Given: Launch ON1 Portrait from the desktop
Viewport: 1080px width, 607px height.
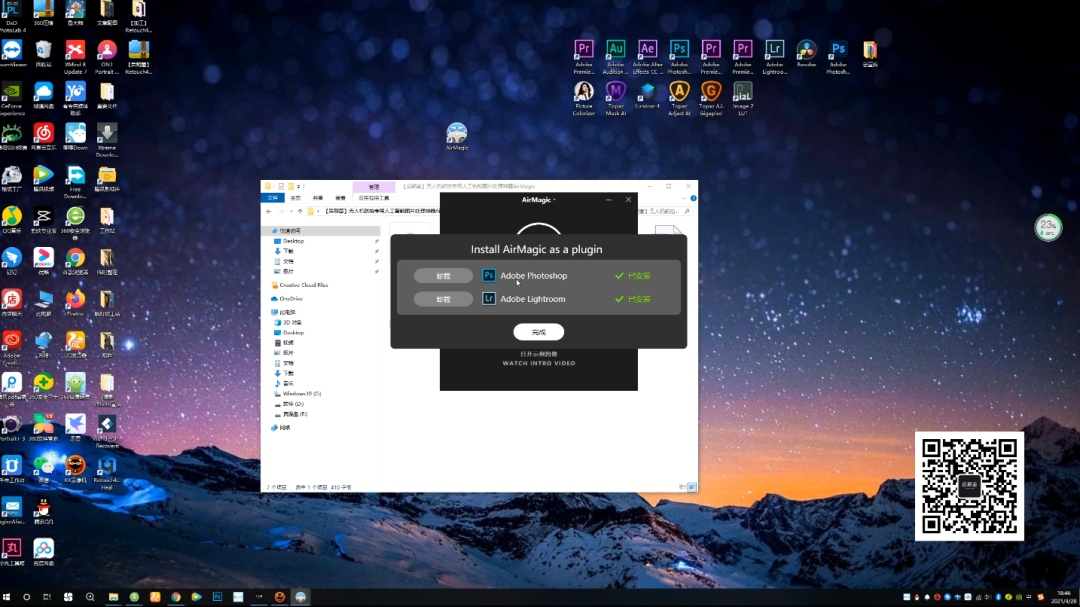Looking at the screenshot, I should 107,57.
